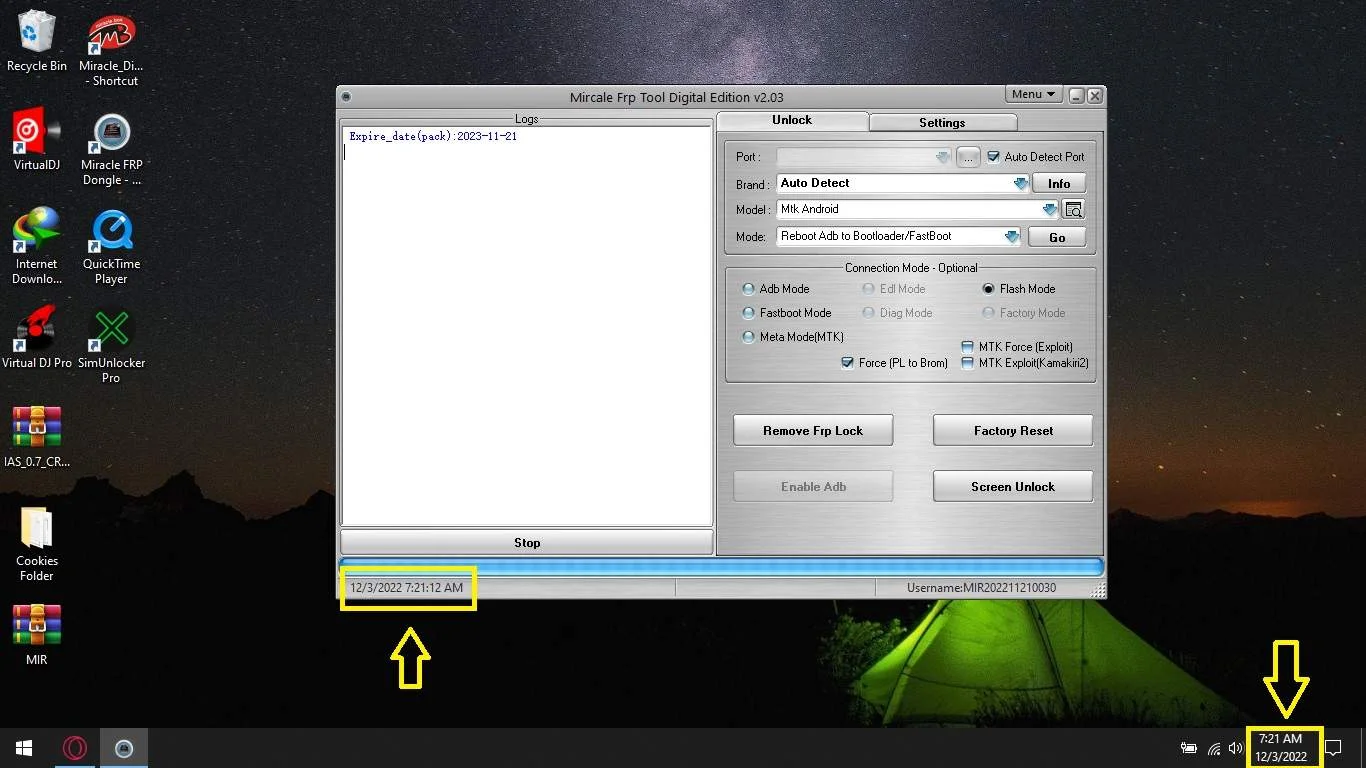Click the port browse ellipsis button
This screenshot has height=768, width=1366.
point(967,157)
